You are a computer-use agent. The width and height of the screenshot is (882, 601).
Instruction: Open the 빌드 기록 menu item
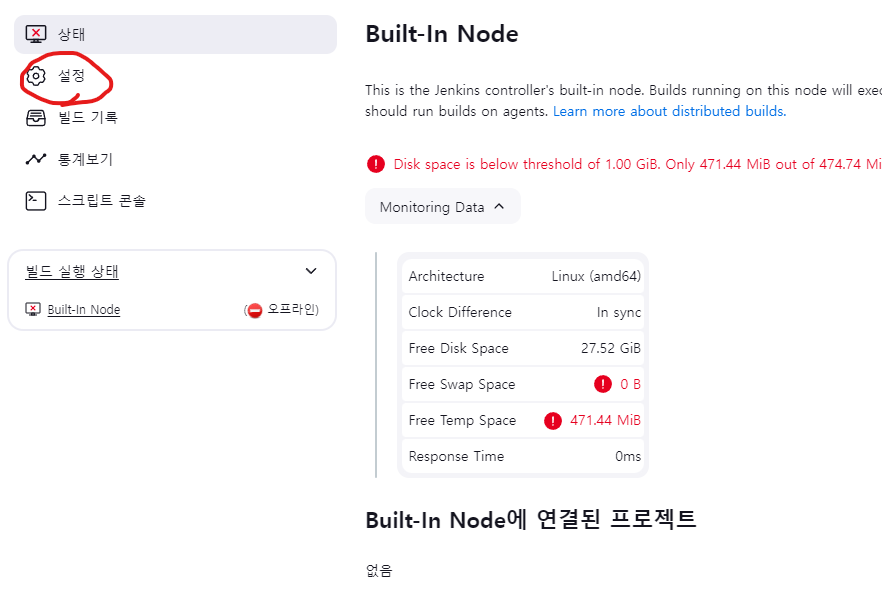pyautogui.click(x=175, y=118)
